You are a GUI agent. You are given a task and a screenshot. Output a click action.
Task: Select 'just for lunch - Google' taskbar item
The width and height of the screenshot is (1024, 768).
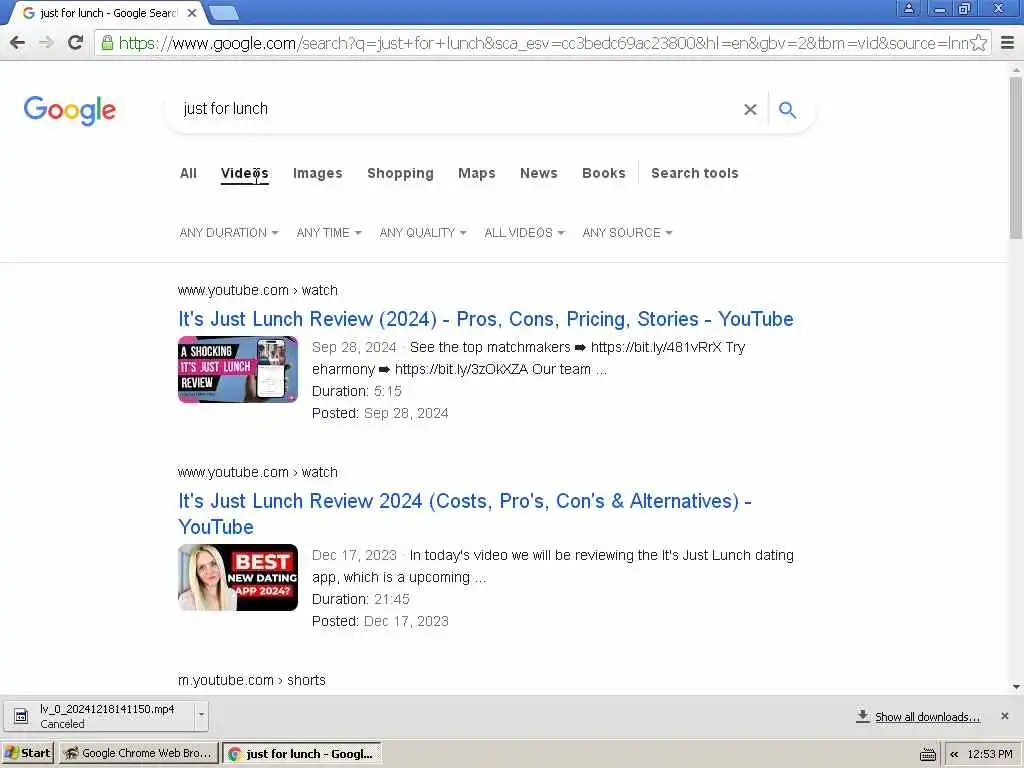[x=302, y=754]
